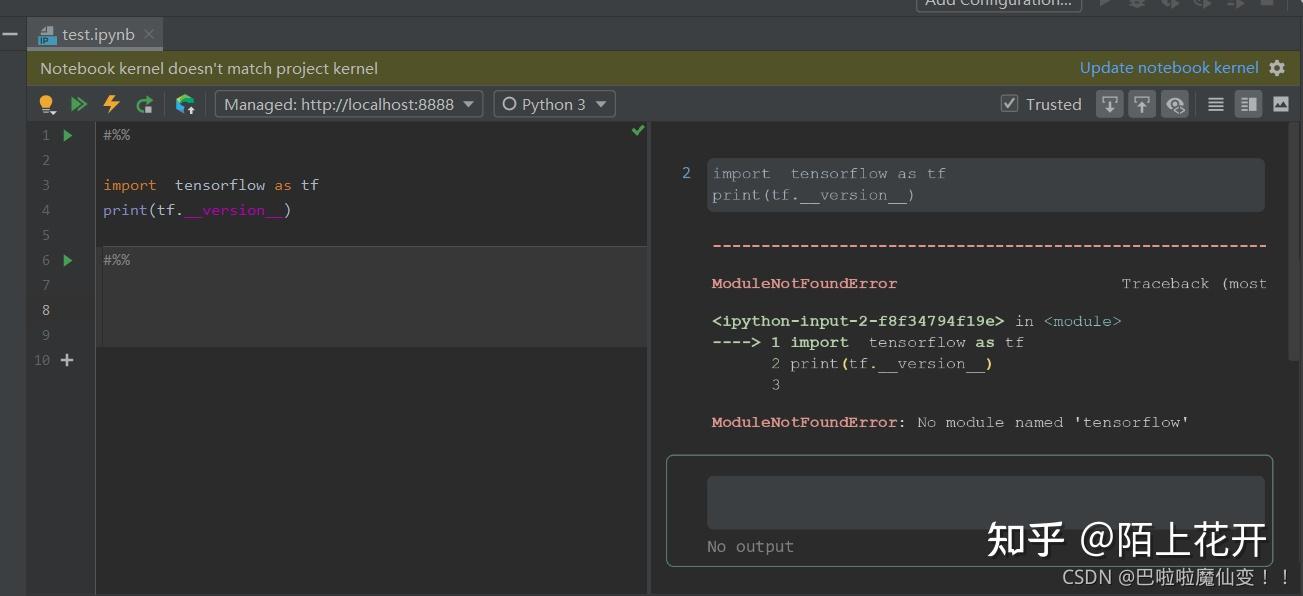Screen dimensions: 1303x596
Task: Click the download-cell-output icon near Trusted
Action: coord(1110,103)
